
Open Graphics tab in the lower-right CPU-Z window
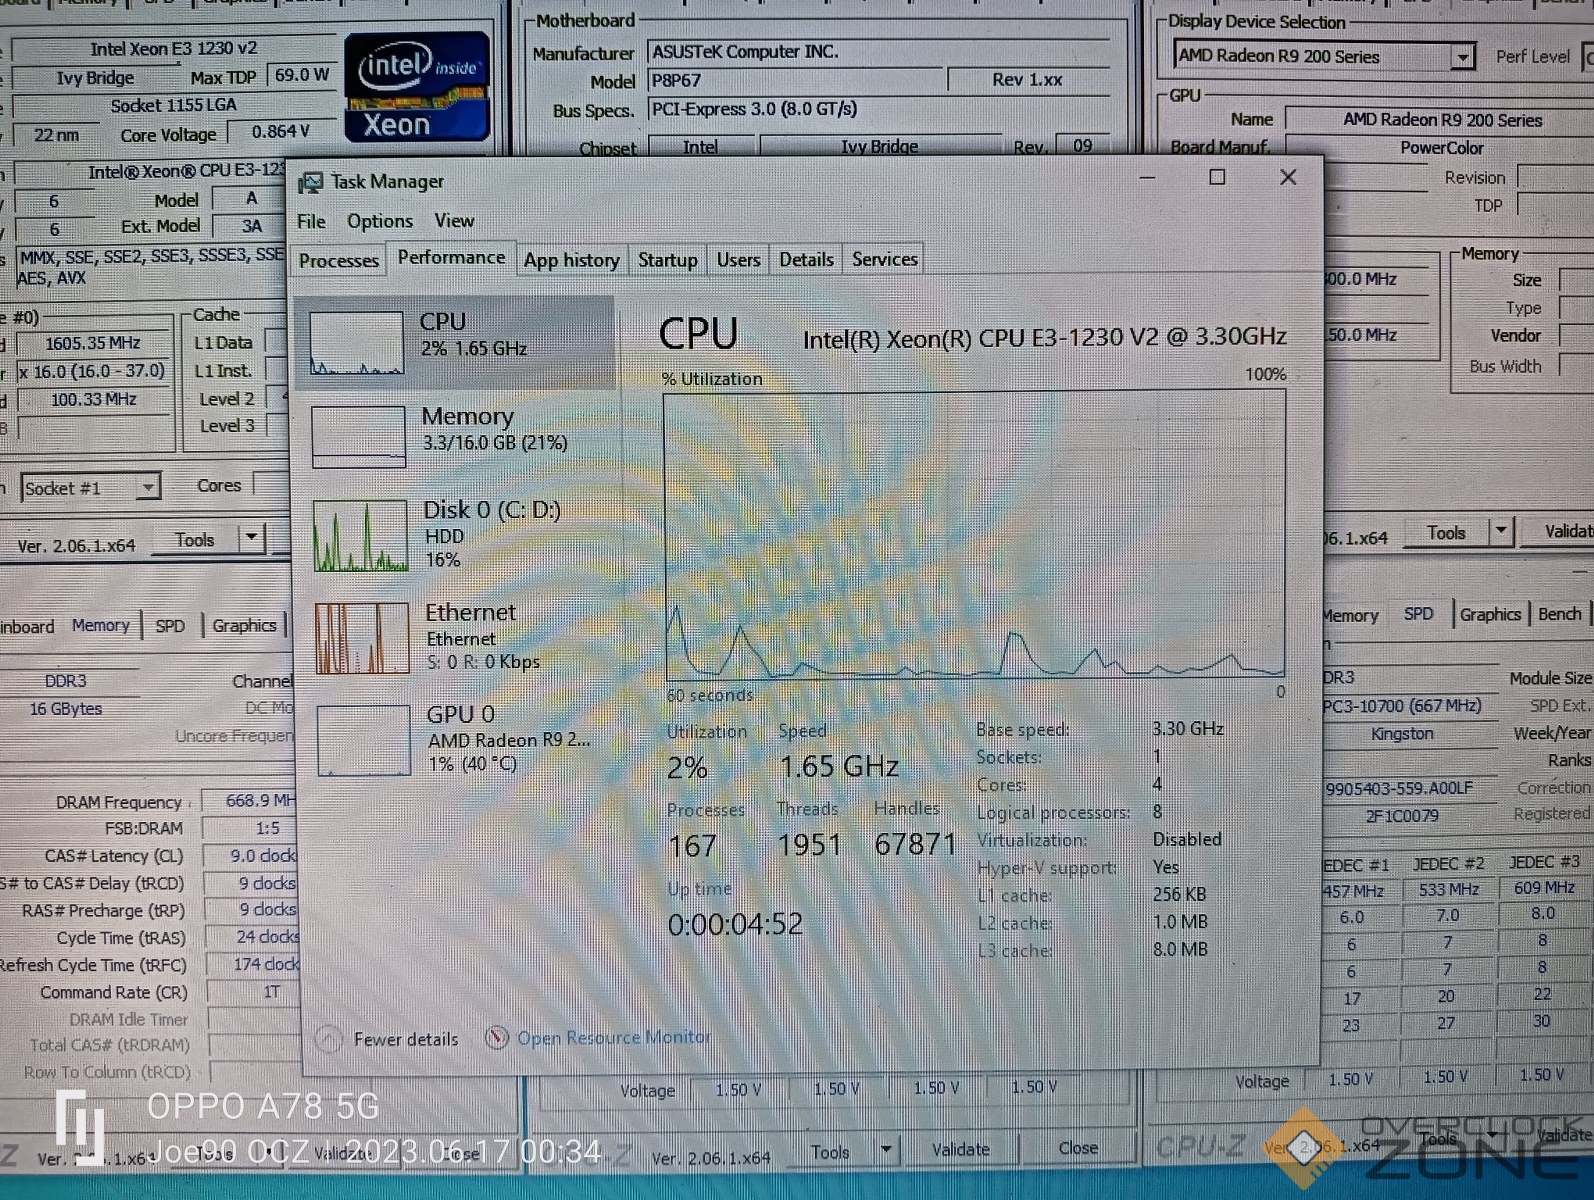(x=1490, y=614)
